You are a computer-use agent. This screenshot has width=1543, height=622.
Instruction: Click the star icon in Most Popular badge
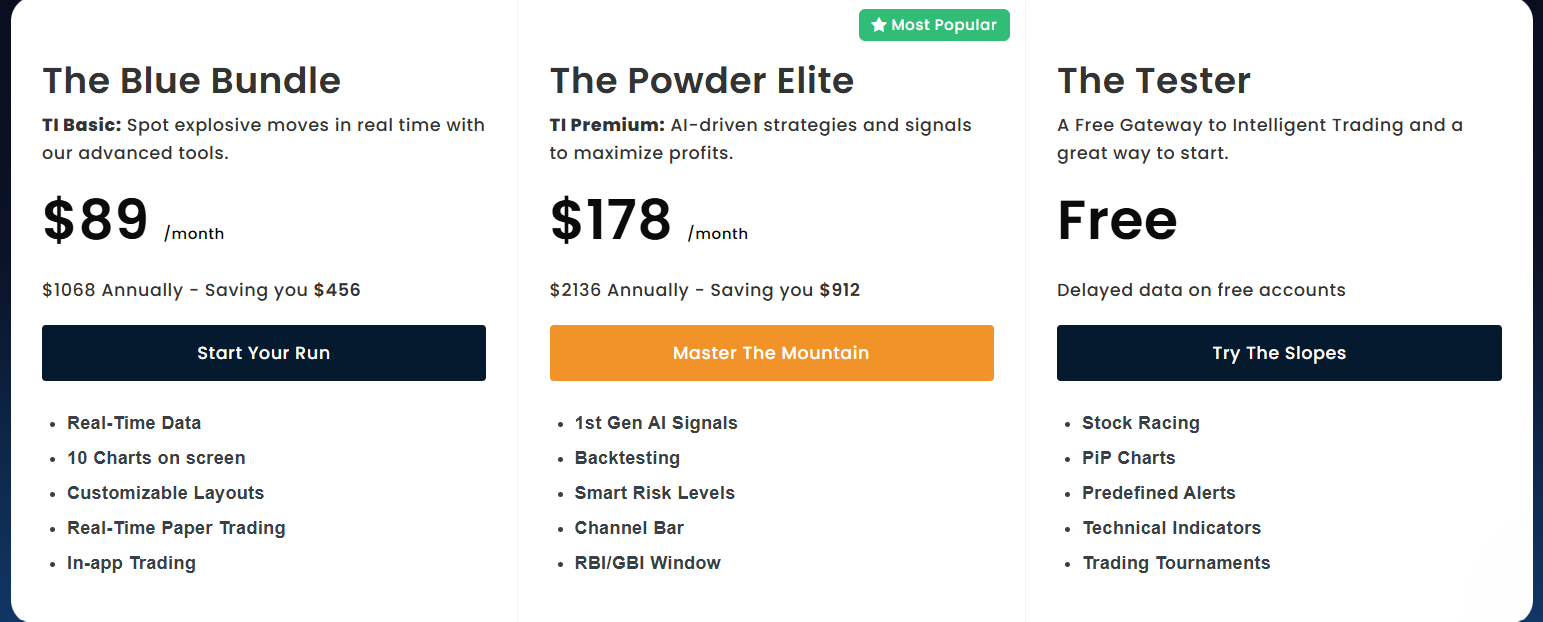(x=879, y=25)
